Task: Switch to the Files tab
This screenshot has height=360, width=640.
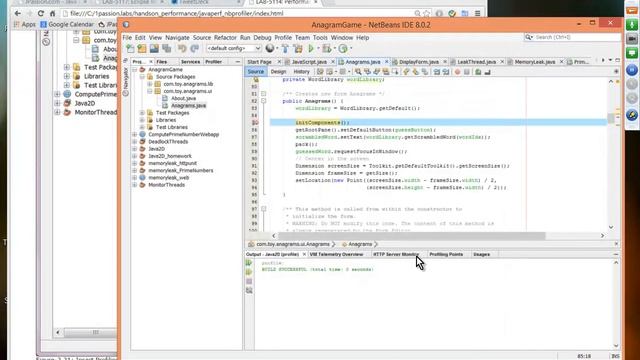Action: (x=162, y=62)
